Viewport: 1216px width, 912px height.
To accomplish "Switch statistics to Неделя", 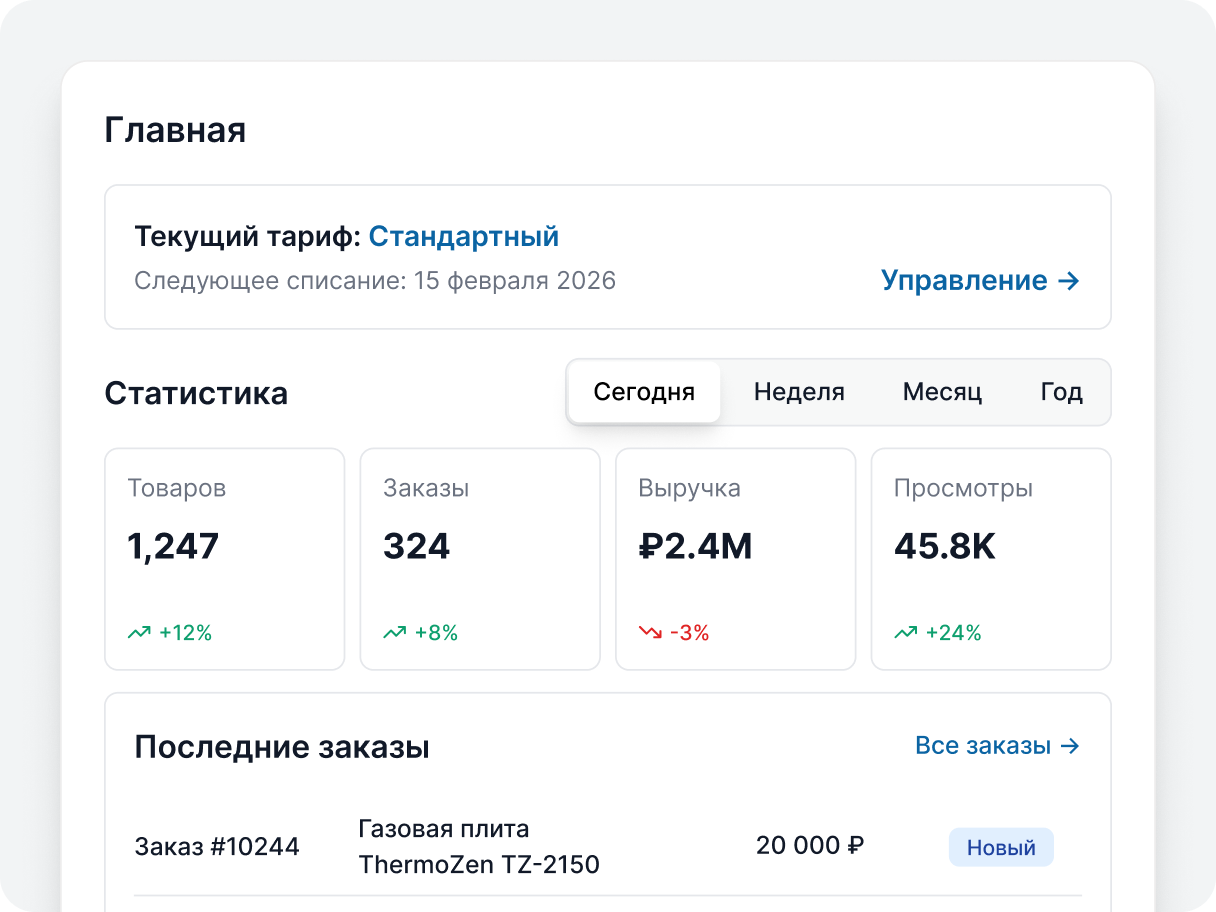I will coord(799,392).
